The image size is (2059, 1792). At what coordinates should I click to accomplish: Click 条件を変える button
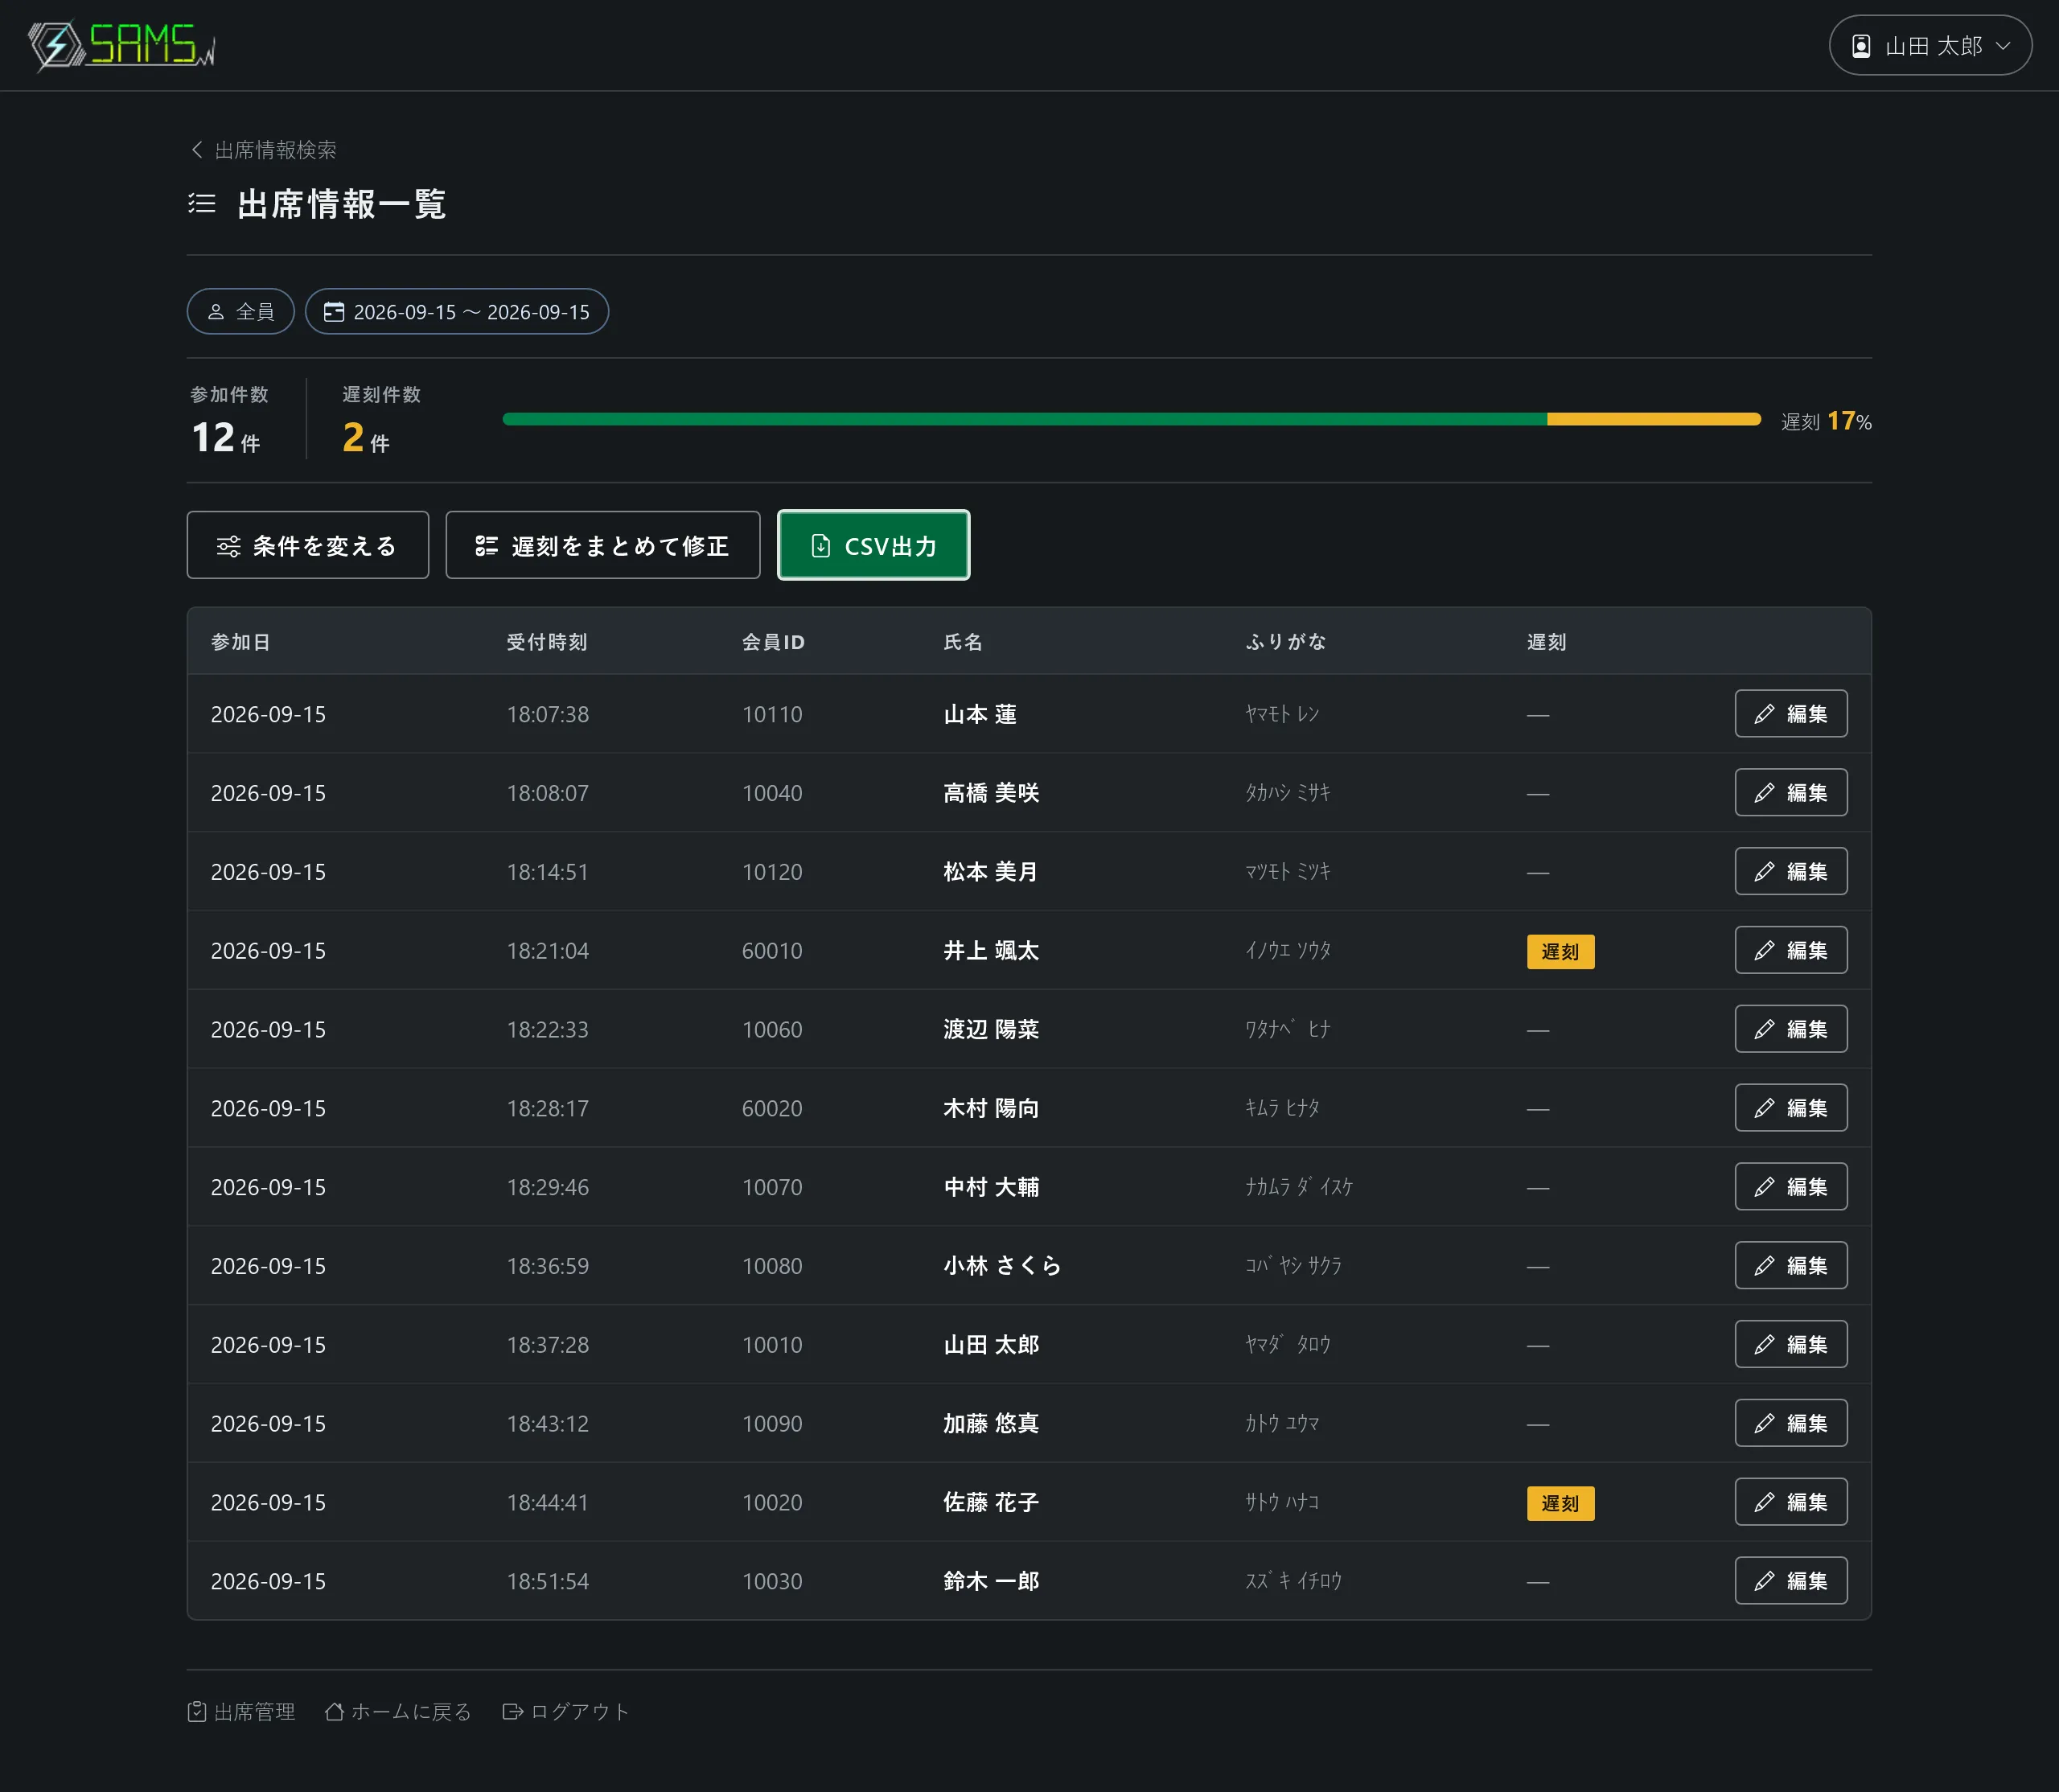pos(308,545)
